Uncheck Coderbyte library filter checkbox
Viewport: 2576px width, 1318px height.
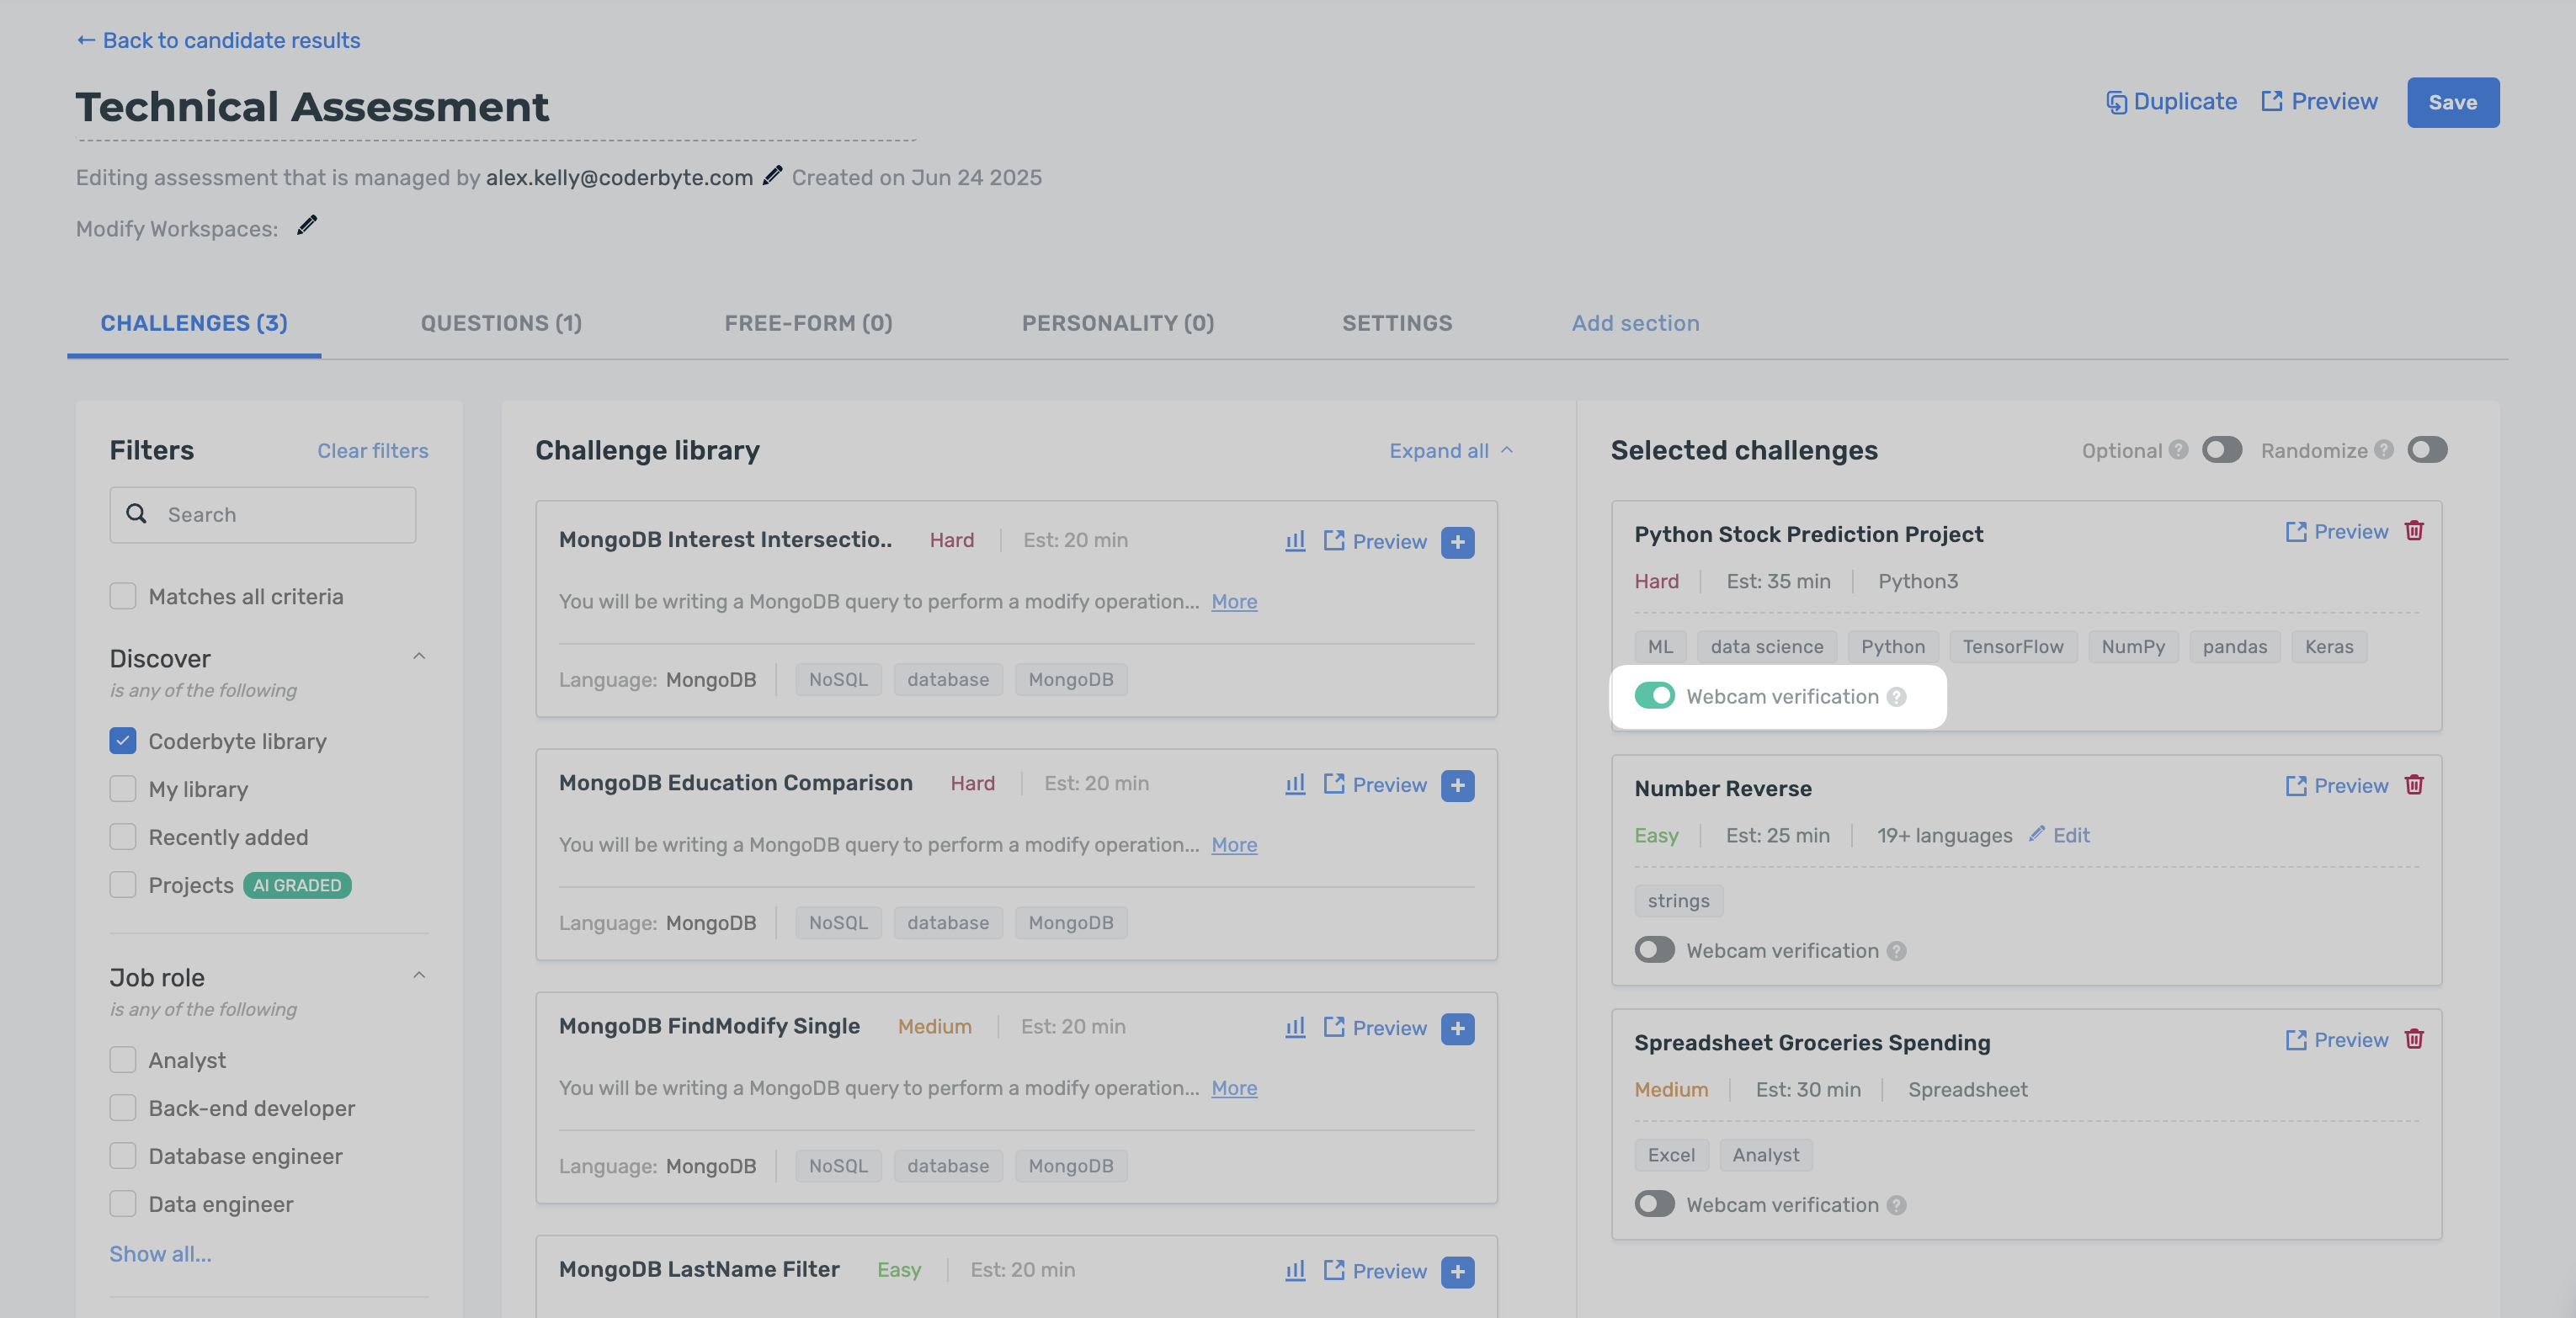pos(122,741)
